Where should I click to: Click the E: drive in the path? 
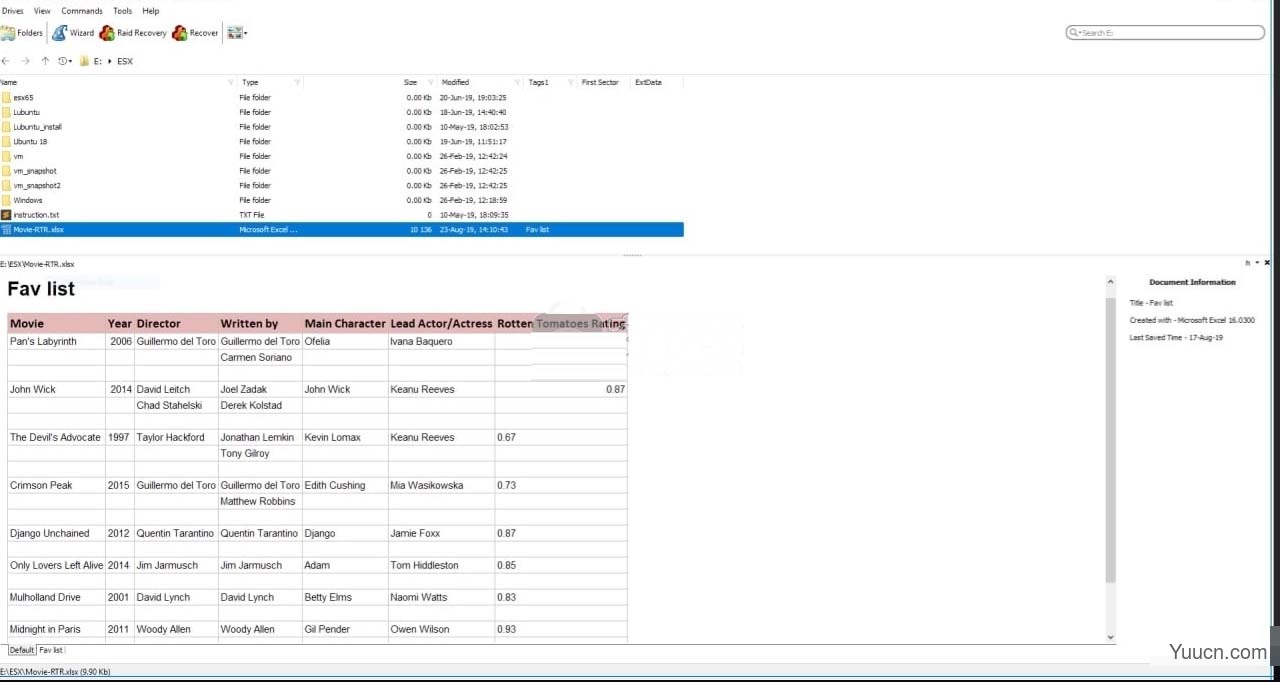tap(97, 61)
